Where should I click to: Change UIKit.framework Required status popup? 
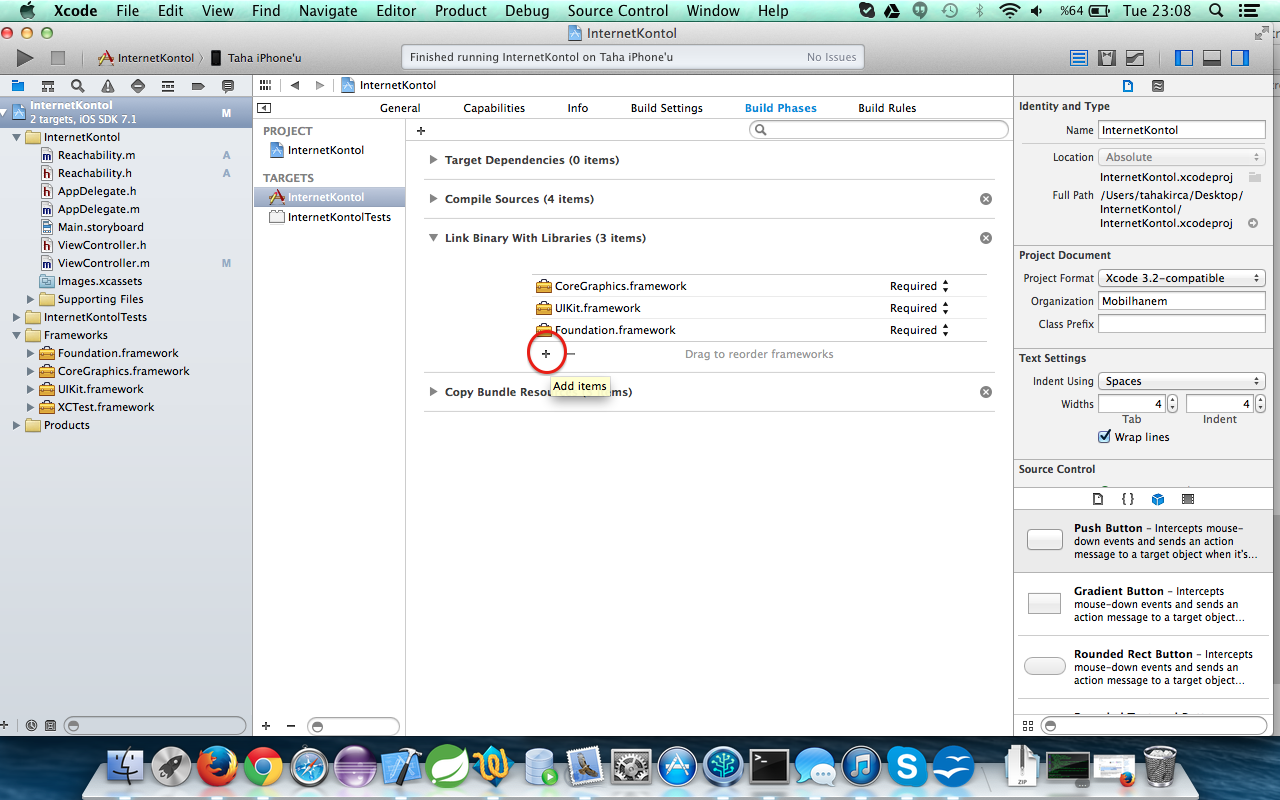(919, 308)
